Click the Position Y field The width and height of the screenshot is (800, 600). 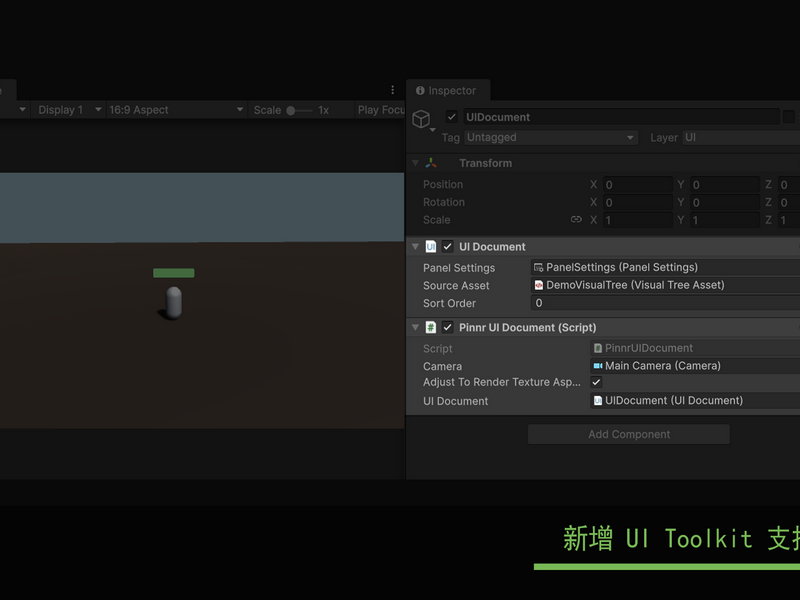pyautogui.click(x=725, y=184)
